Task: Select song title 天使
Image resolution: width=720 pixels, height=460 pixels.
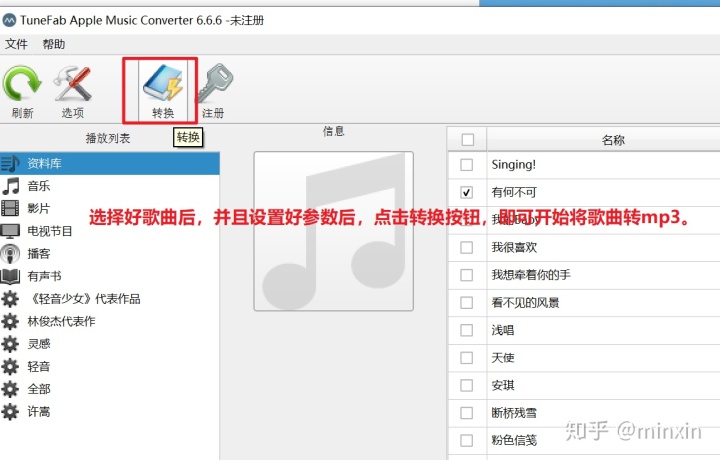Action: coord(503,358)
